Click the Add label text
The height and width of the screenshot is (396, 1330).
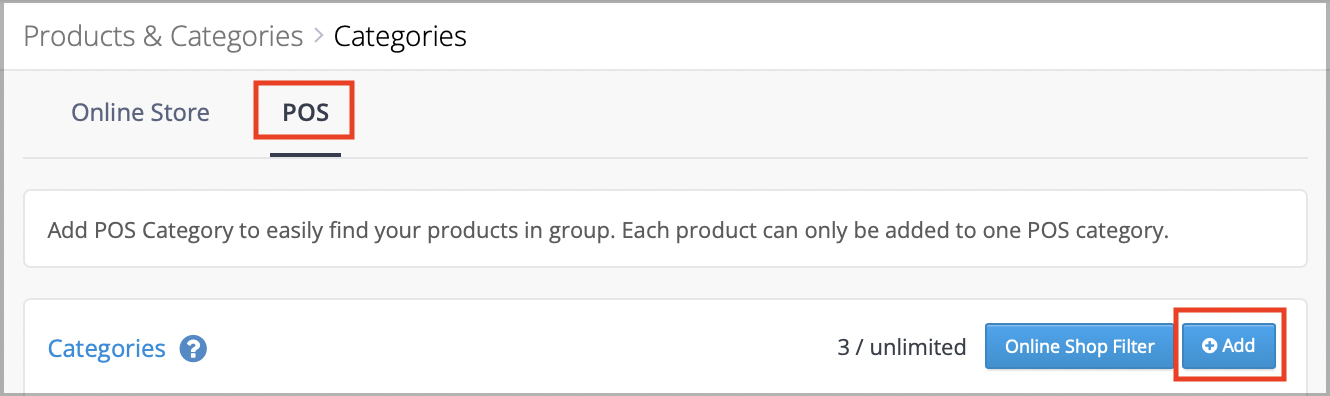pos(1238,346)
